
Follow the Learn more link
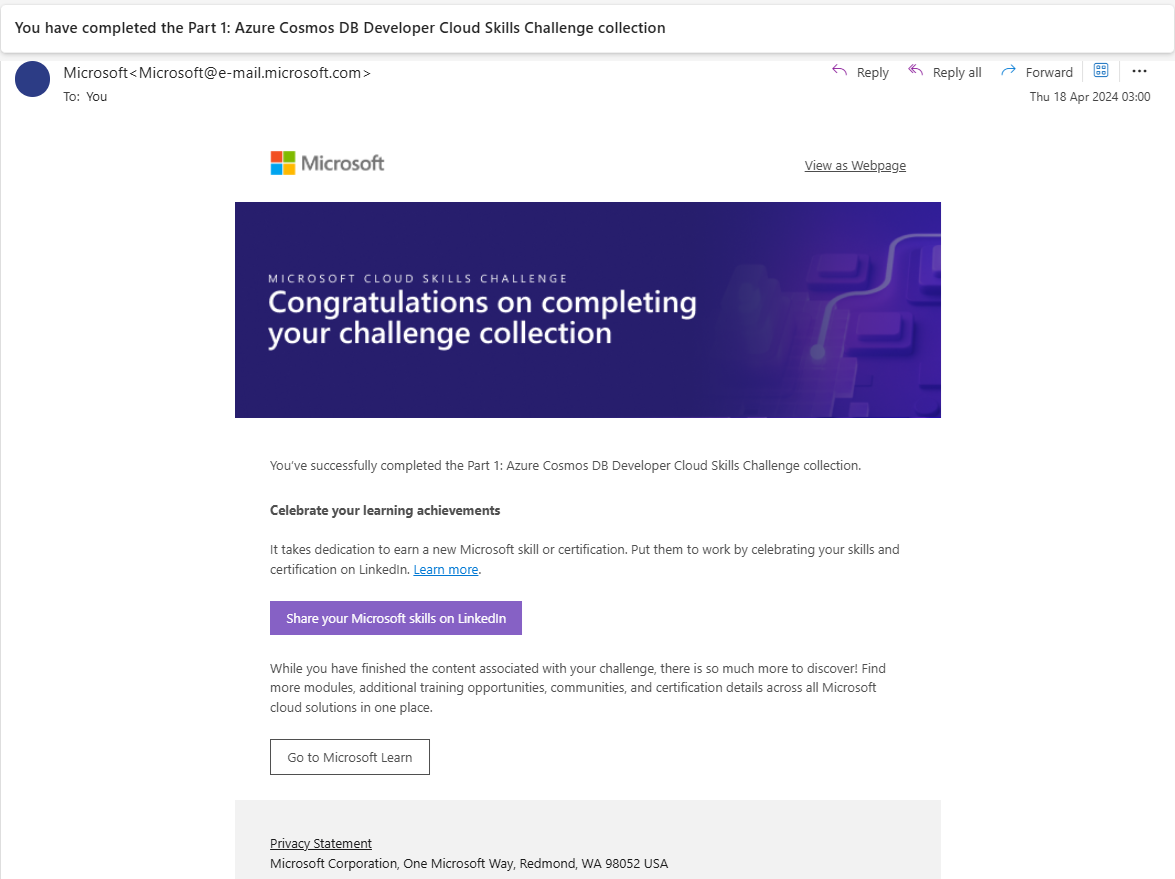pyautogui.click(x=446, y=570)
